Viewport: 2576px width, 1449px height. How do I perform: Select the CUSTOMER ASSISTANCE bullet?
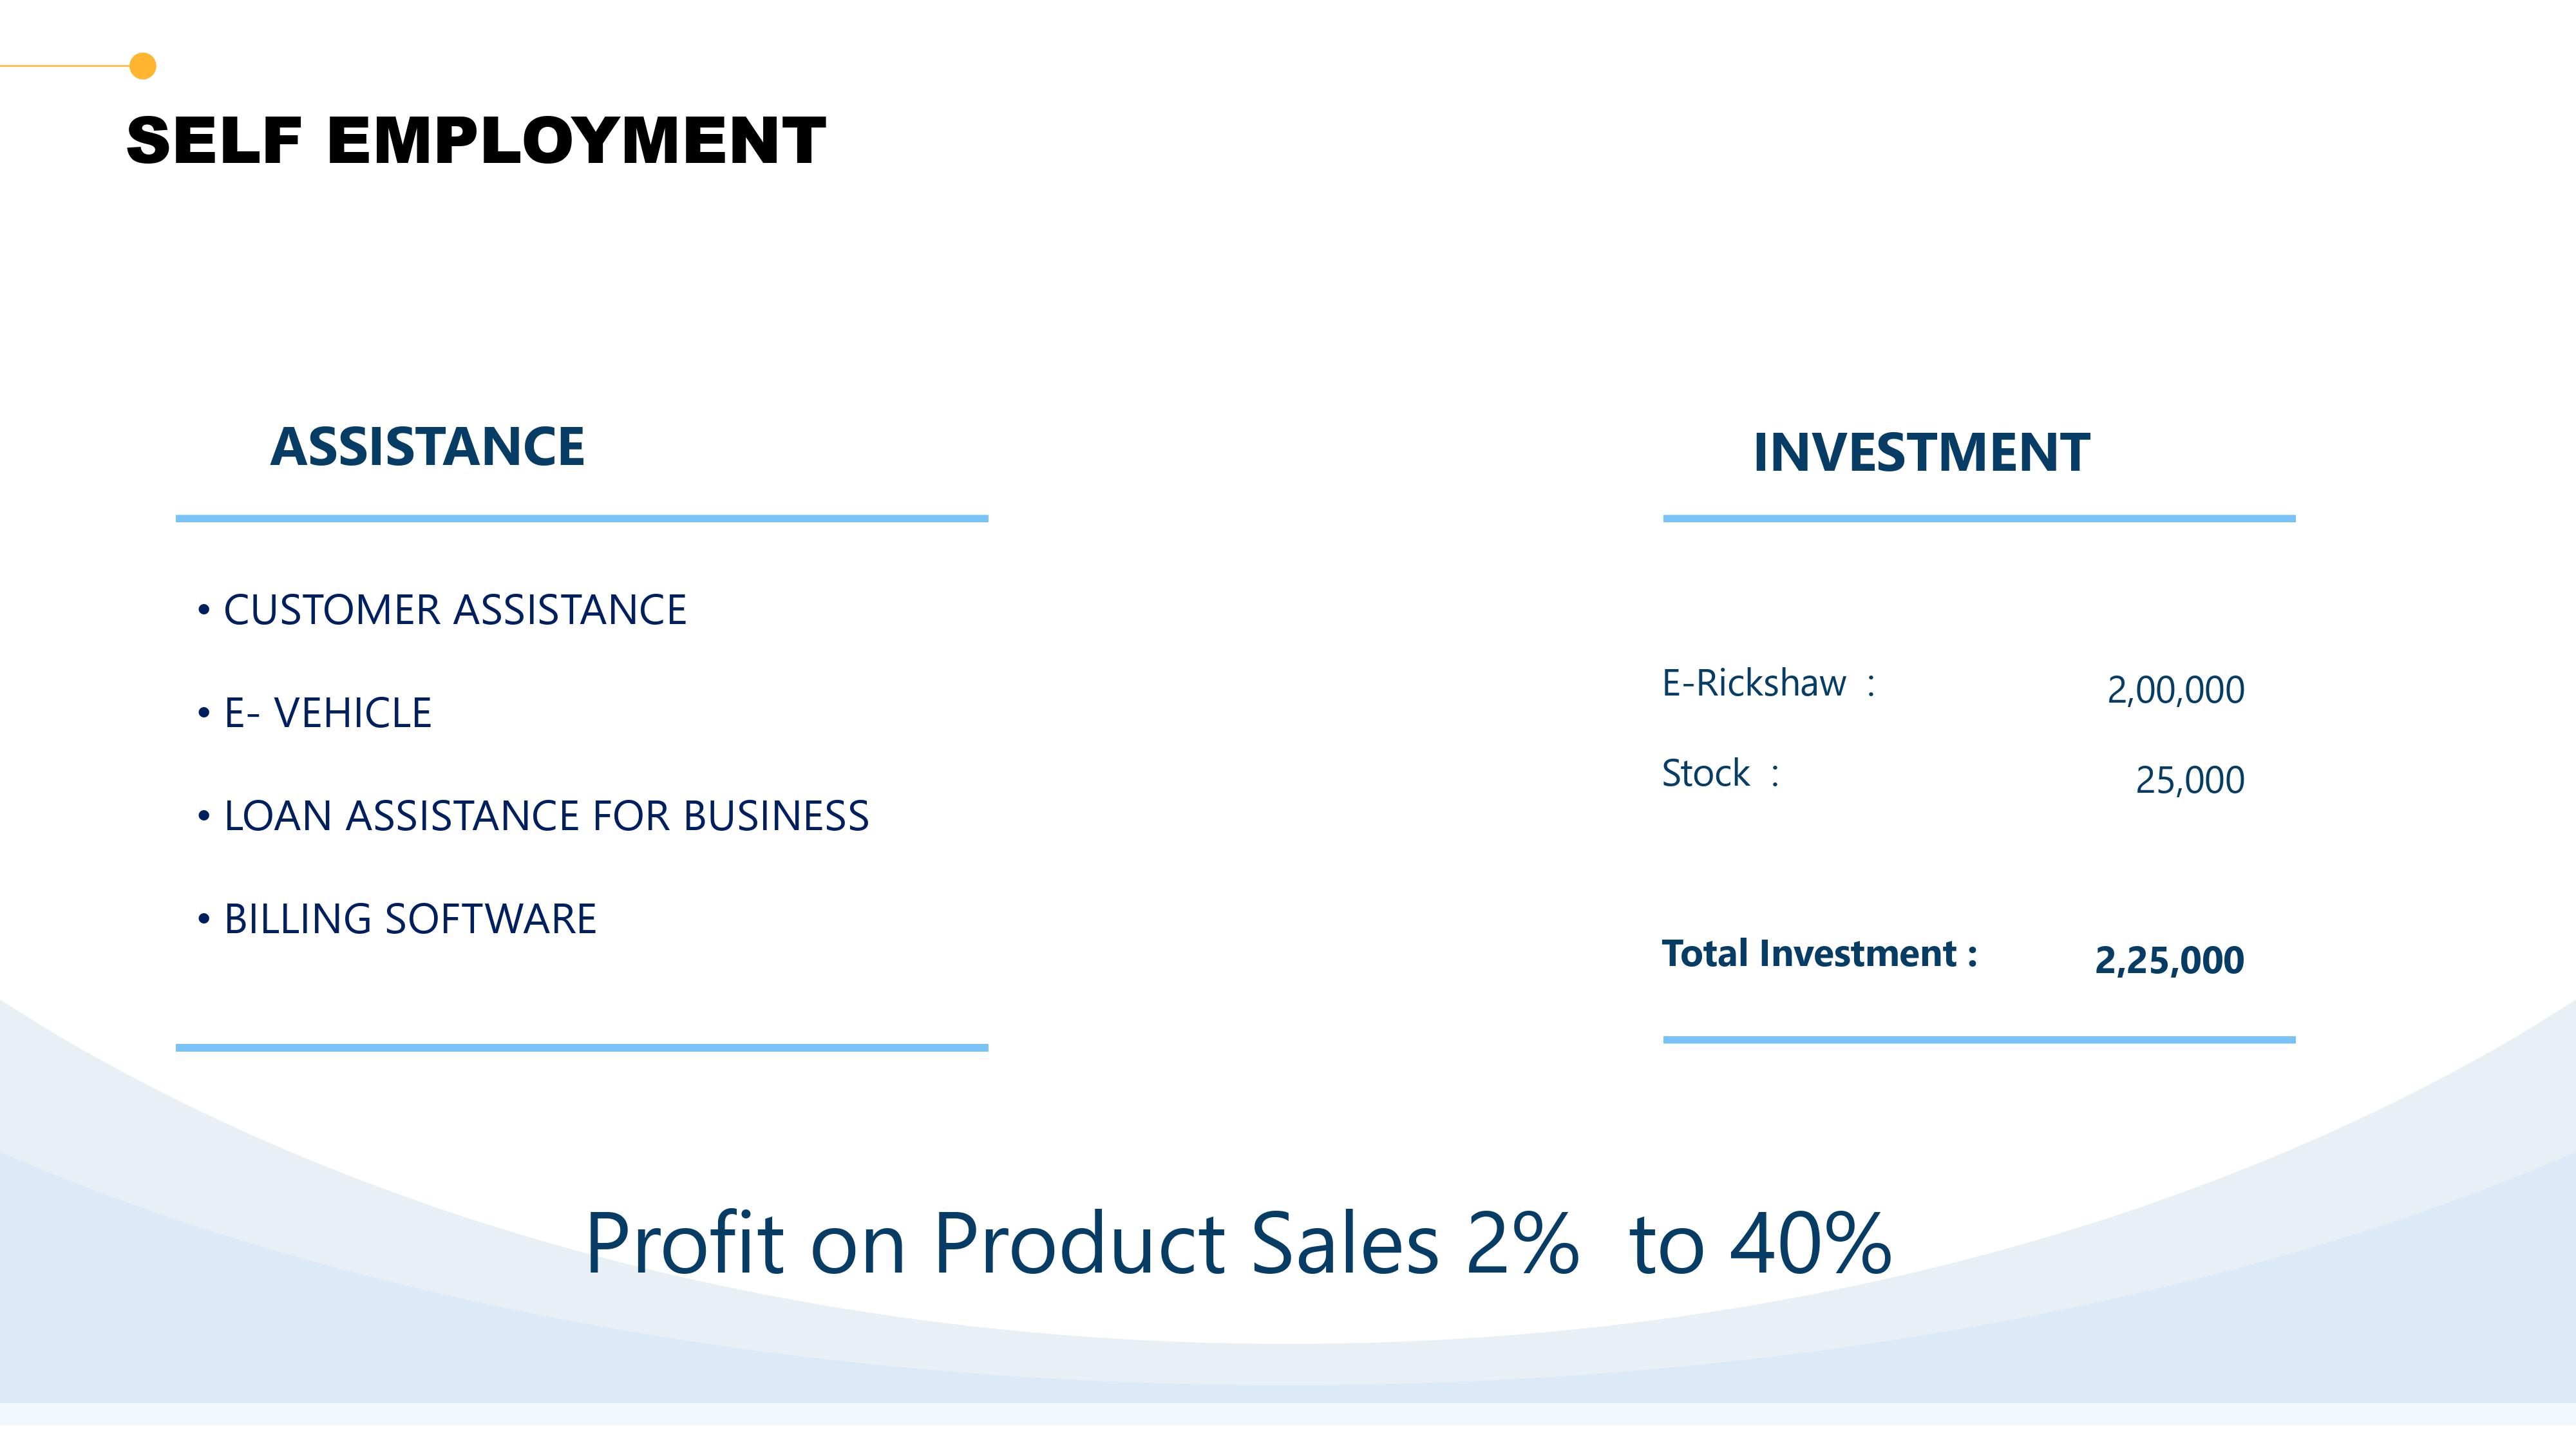(454, 610)
